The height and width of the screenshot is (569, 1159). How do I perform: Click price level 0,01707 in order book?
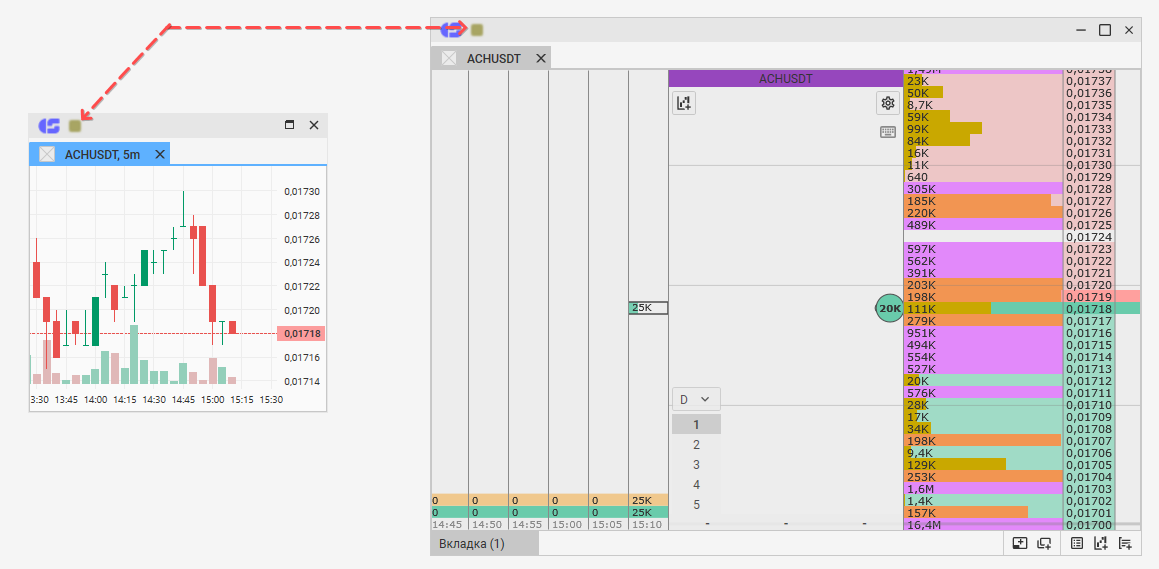click(1089, 441)
